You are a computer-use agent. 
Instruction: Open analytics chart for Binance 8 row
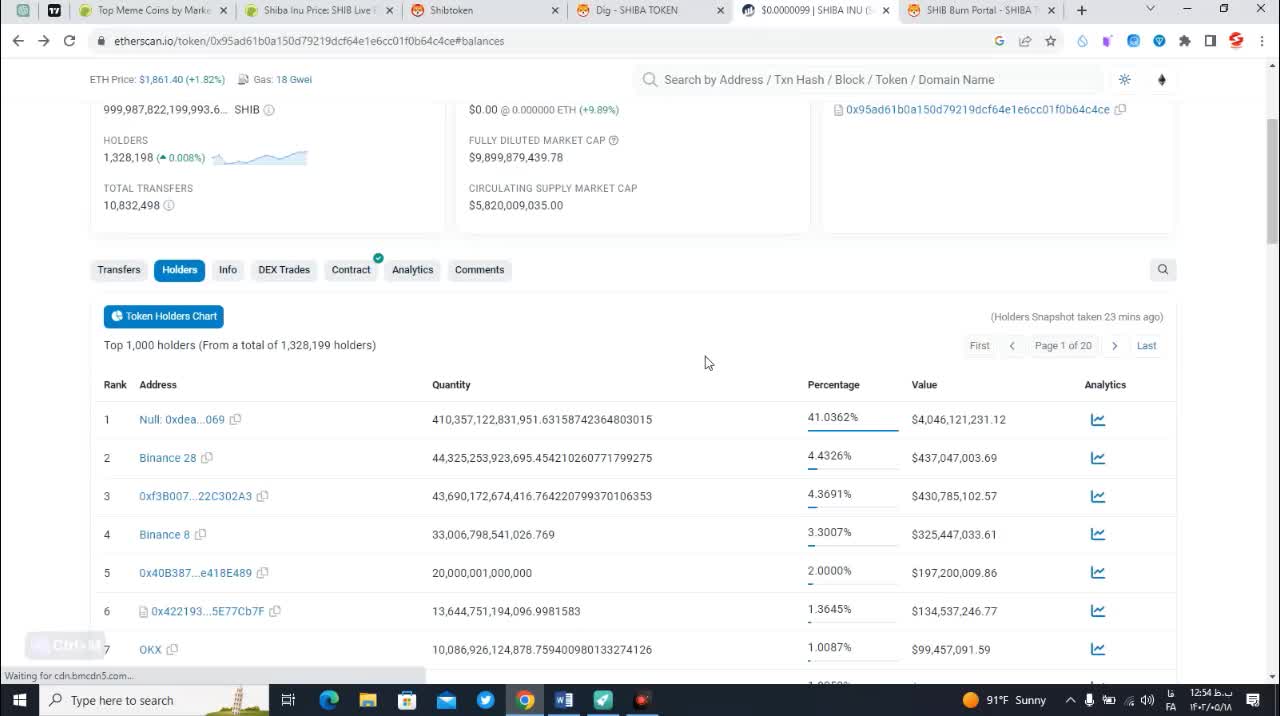[x=1097, y=535]
